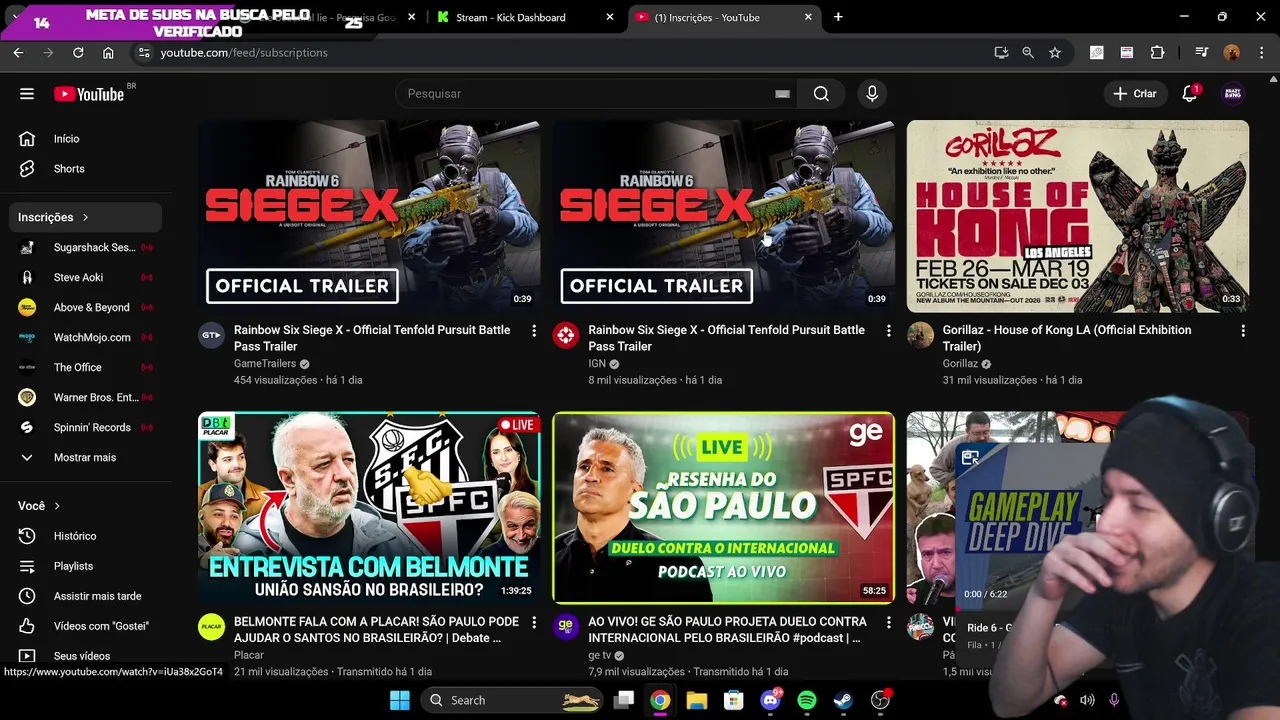This screenshot has width=1280, height=720.
Task: Open Steam from the taskbar
Action: tap(843, 700)
